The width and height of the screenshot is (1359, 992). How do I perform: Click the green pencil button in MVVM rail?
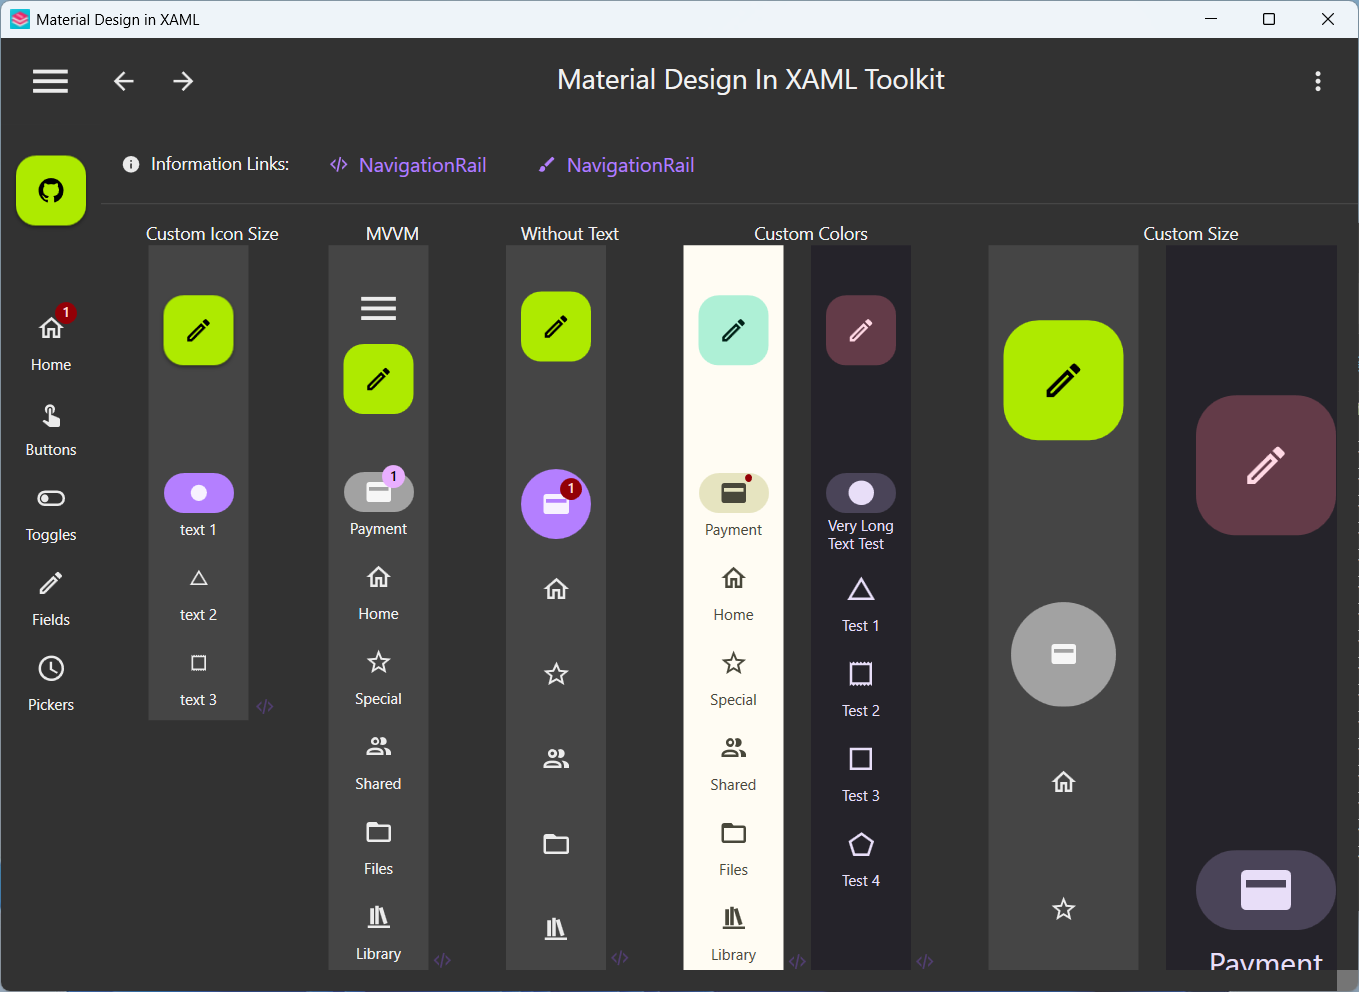coord(379,379)
